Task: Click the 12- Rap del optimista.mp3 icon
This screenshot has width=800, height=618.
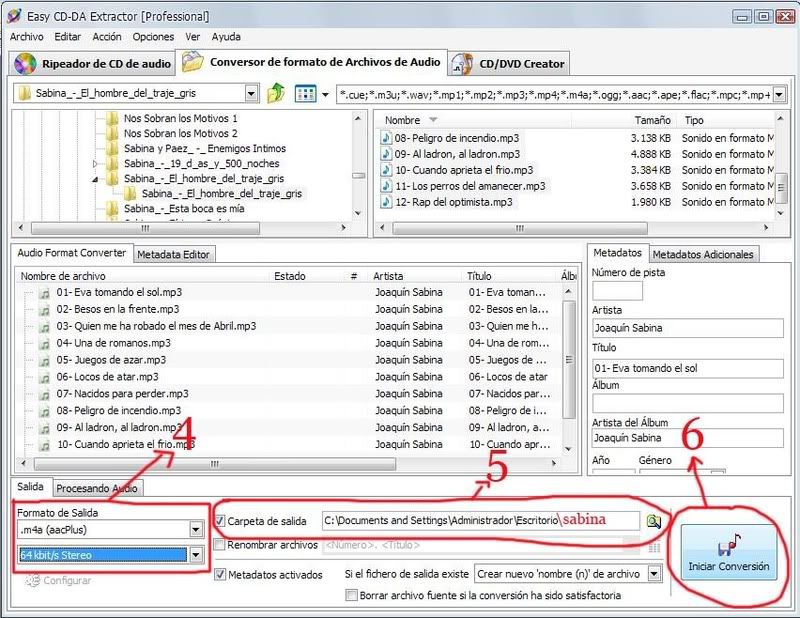Action: click(386, 202)
